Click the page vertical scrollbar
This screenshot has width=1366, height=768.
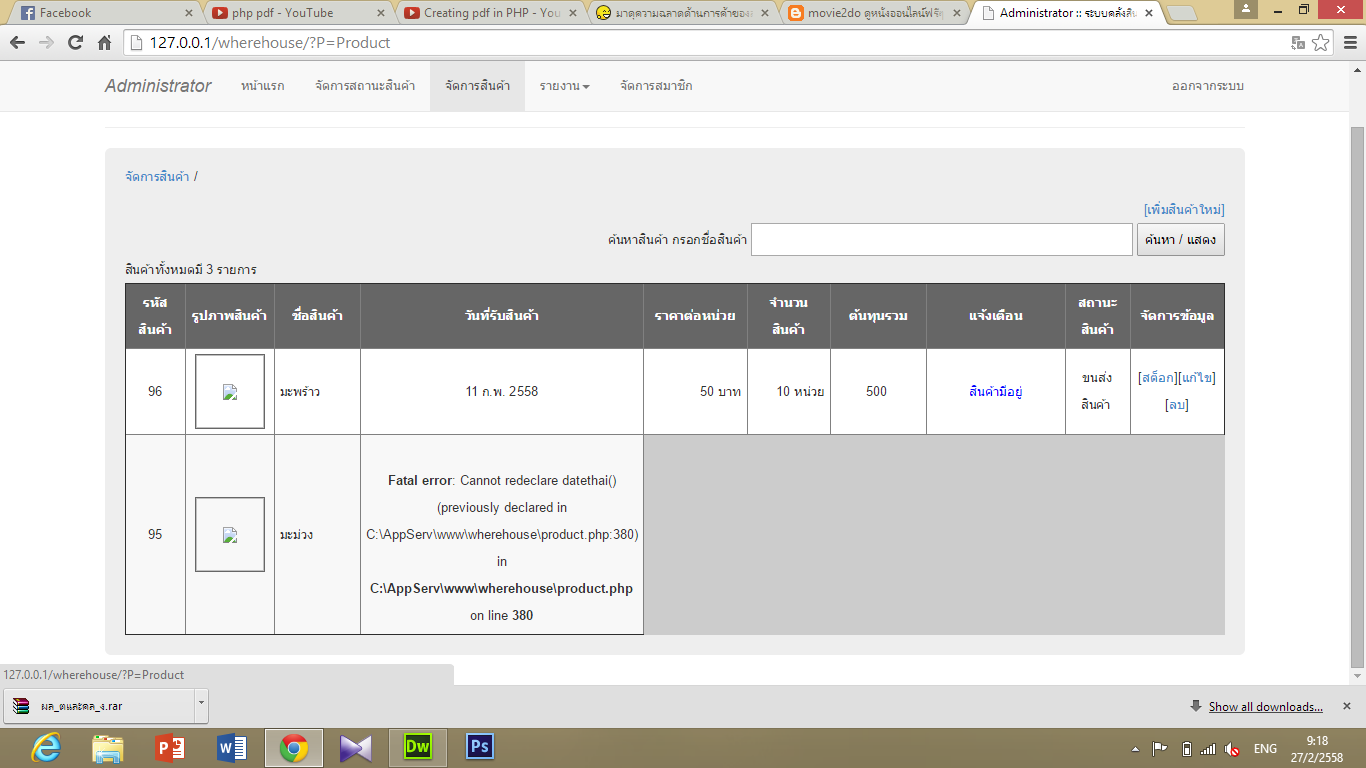pos(1357,396)
